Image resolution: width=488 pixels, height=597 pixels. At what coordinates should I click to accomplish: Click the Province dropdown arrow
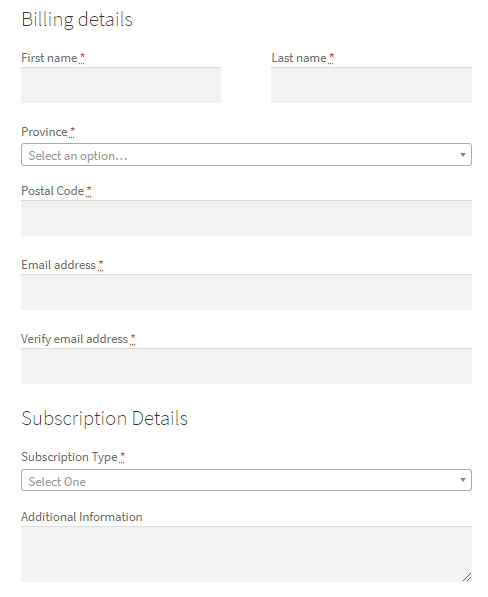tap(462, 155)
